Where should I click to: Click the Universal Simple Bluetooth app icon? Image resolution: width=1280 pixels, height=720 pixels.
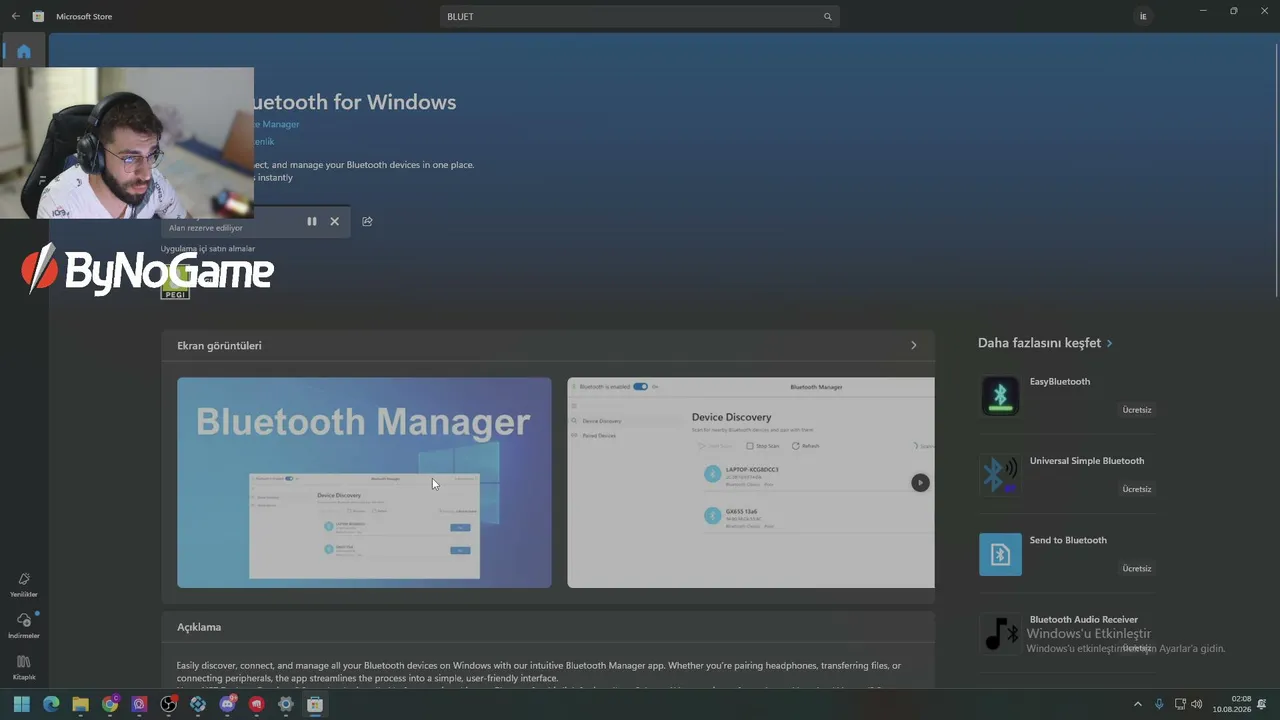[1000, 475]
